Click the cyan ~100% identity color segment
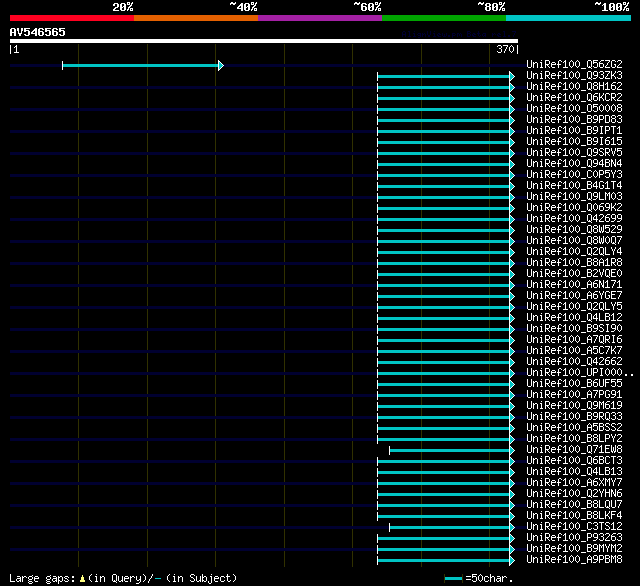Screen dimensions: 640x586 [568, 18]
